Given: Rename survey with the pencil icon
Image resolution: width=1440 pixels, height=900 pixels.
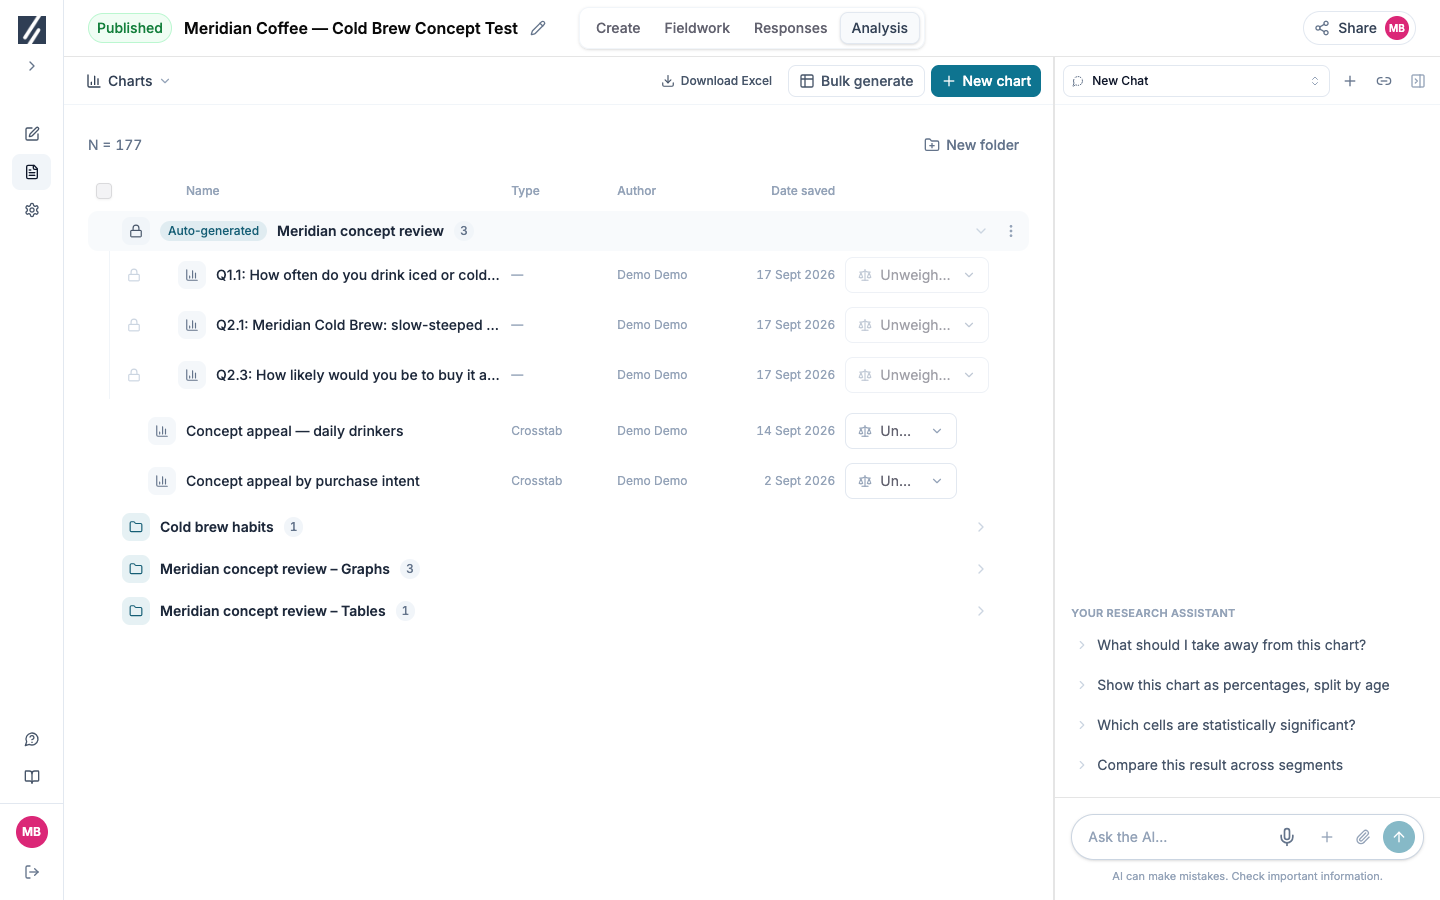Looking at the screenshot, I should point(538,28).
